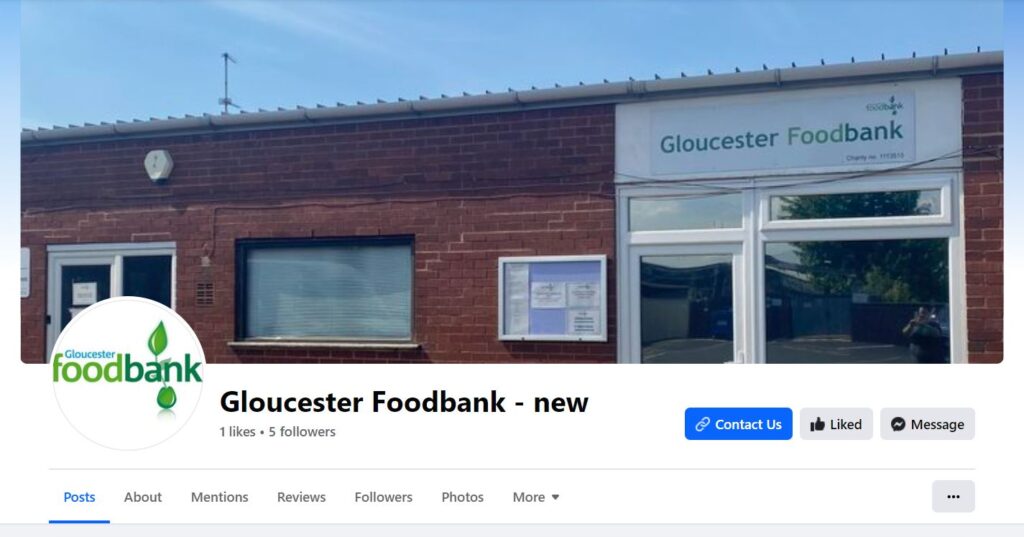
Task: Click the 1 likes count link
Action: point(237,432)
